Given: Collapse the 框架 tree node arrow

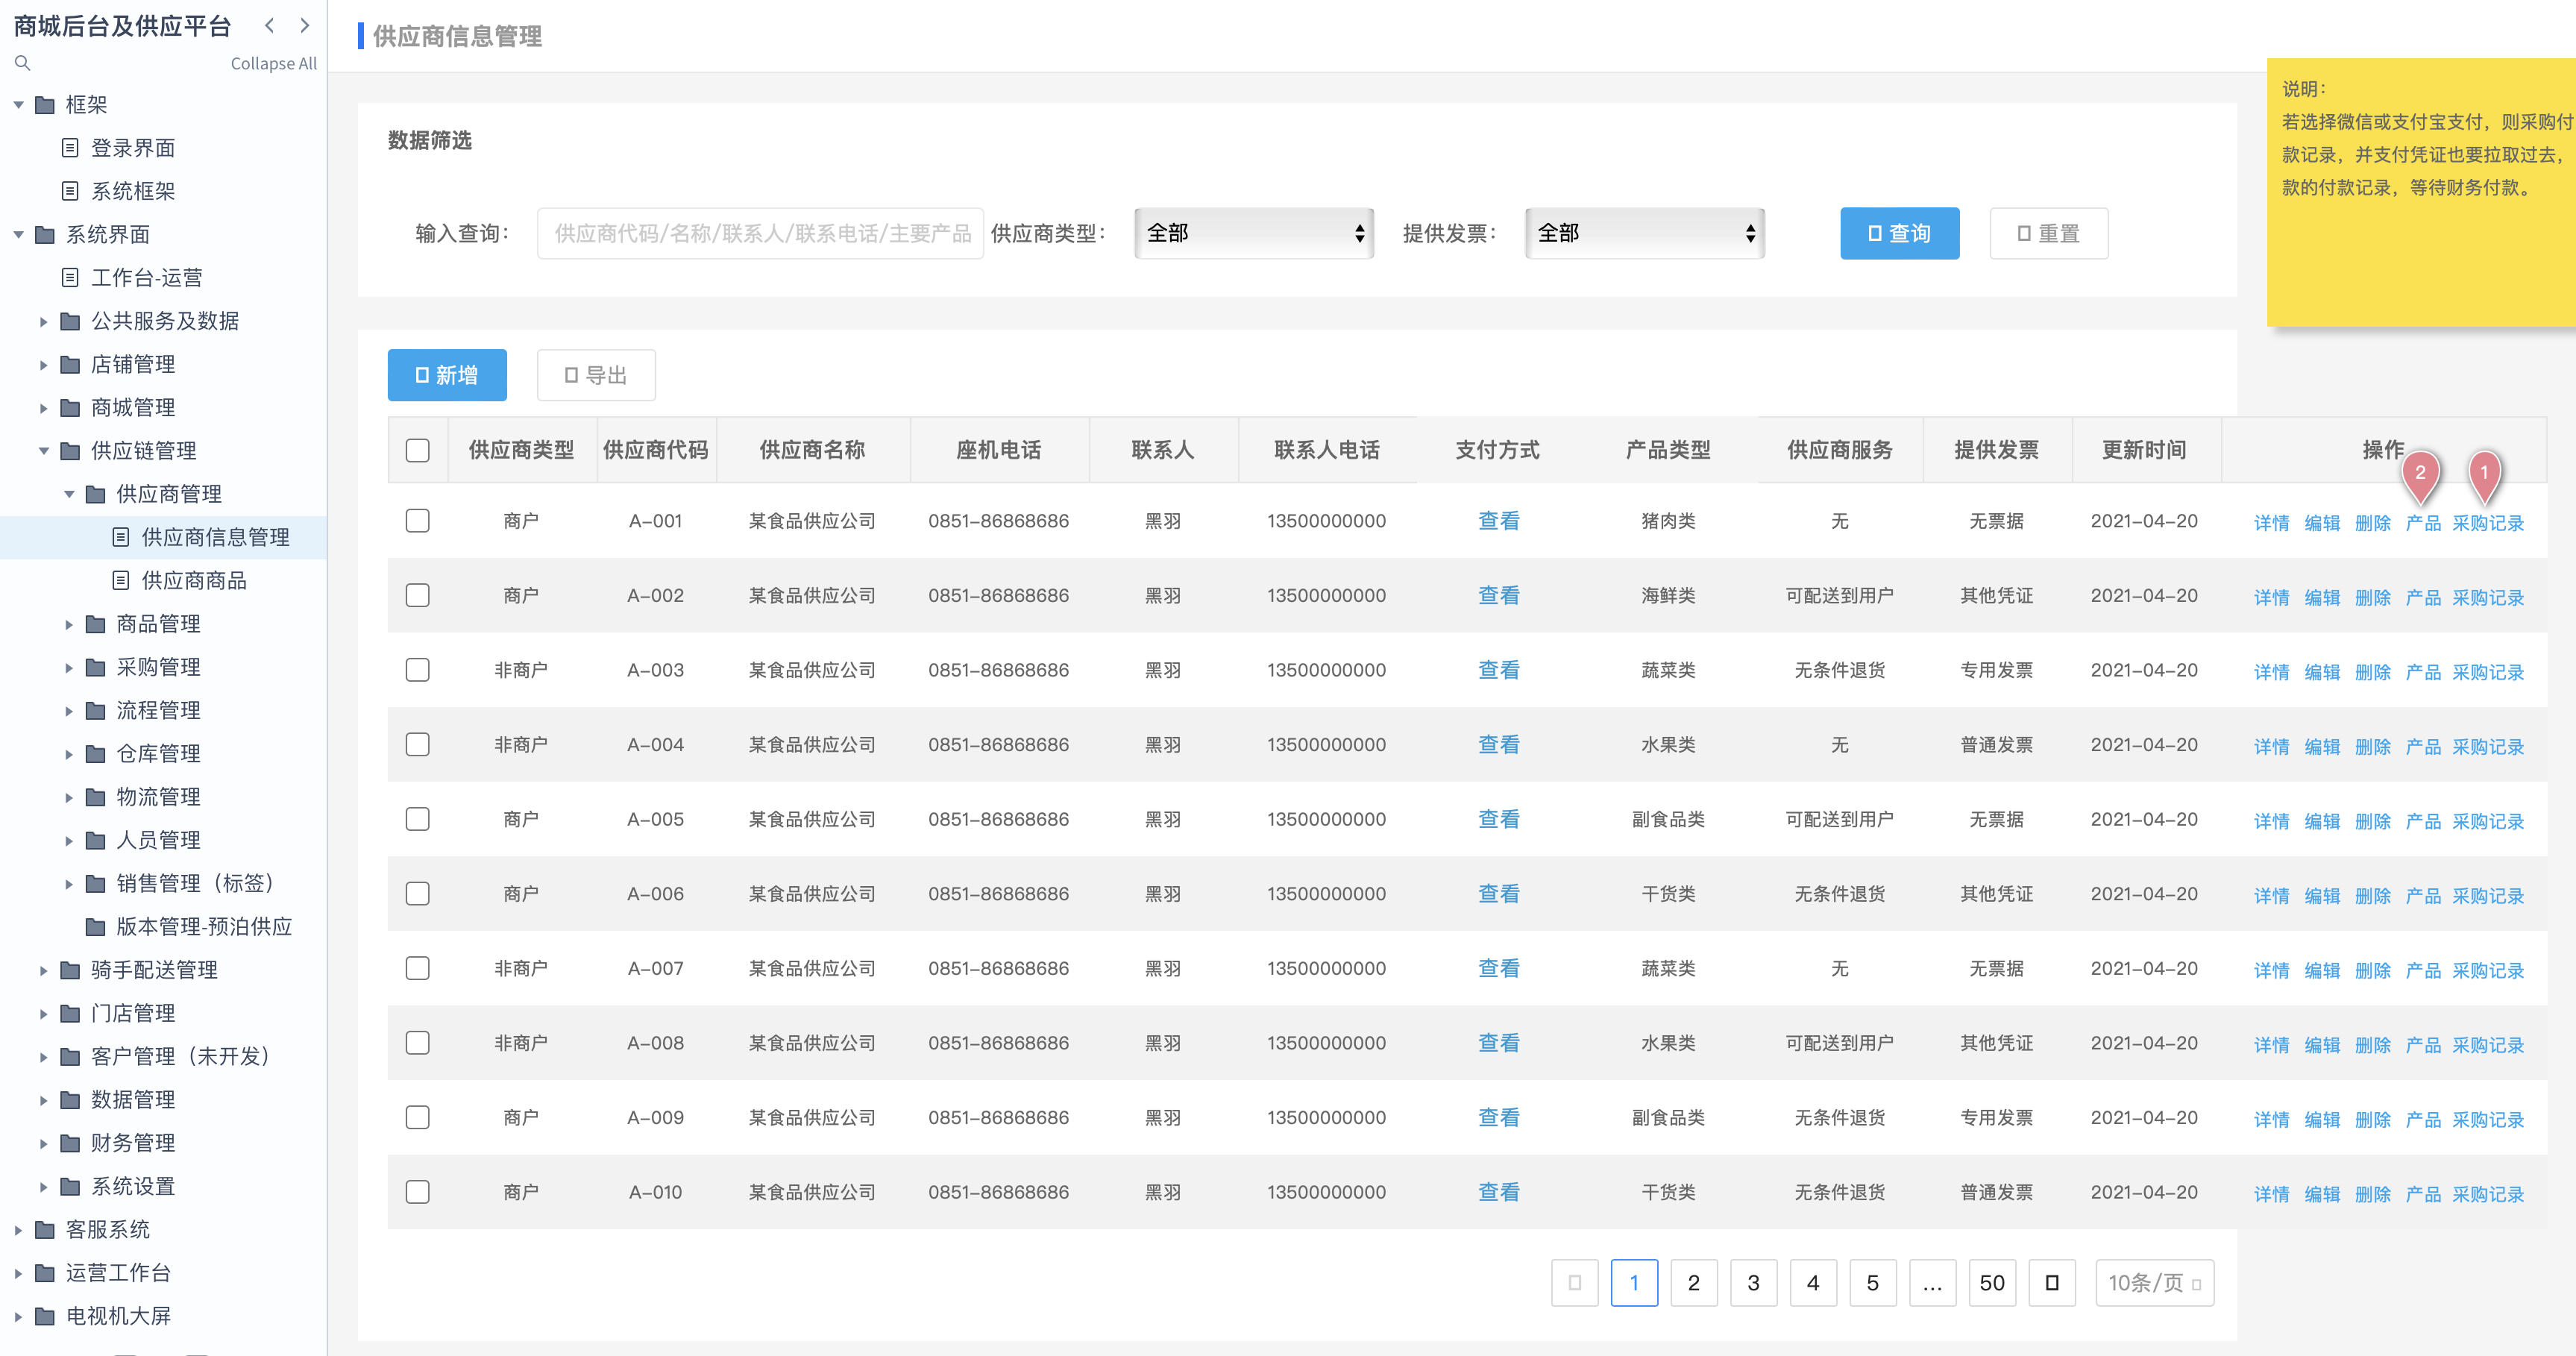Looking at the screenshot, I should [x=18, y=105].
